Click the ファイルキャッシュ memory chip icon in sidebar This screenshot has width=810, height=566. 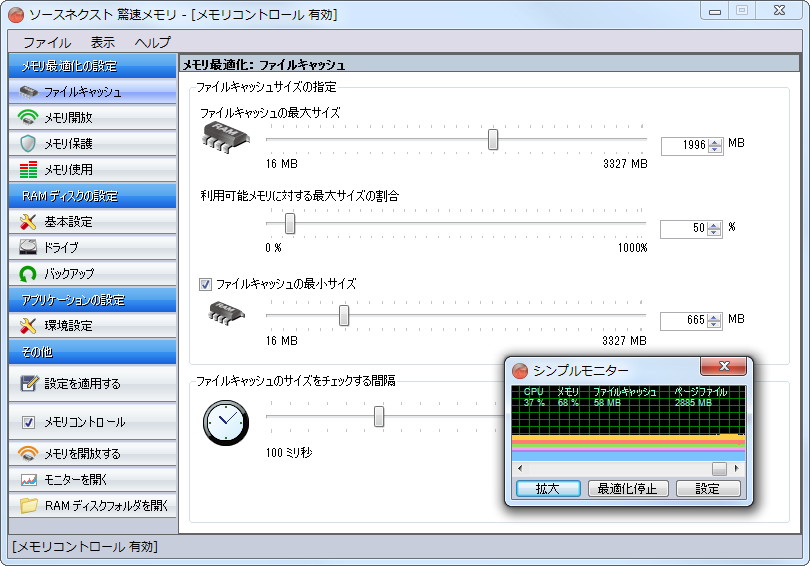coord(28,92)
